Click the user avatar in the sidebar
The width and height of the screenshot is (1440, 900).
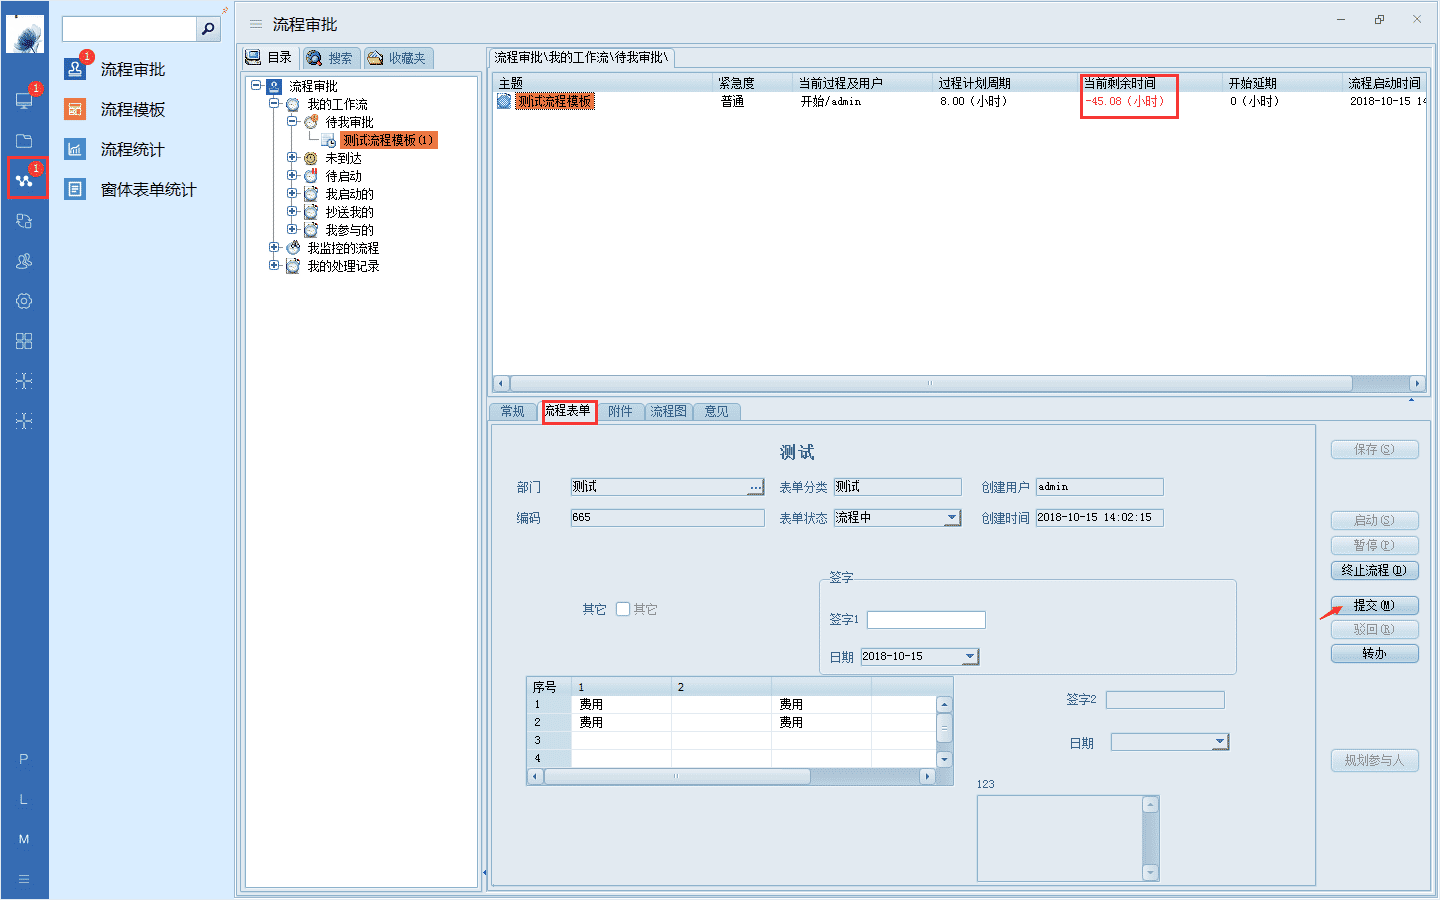pos(24,35)
